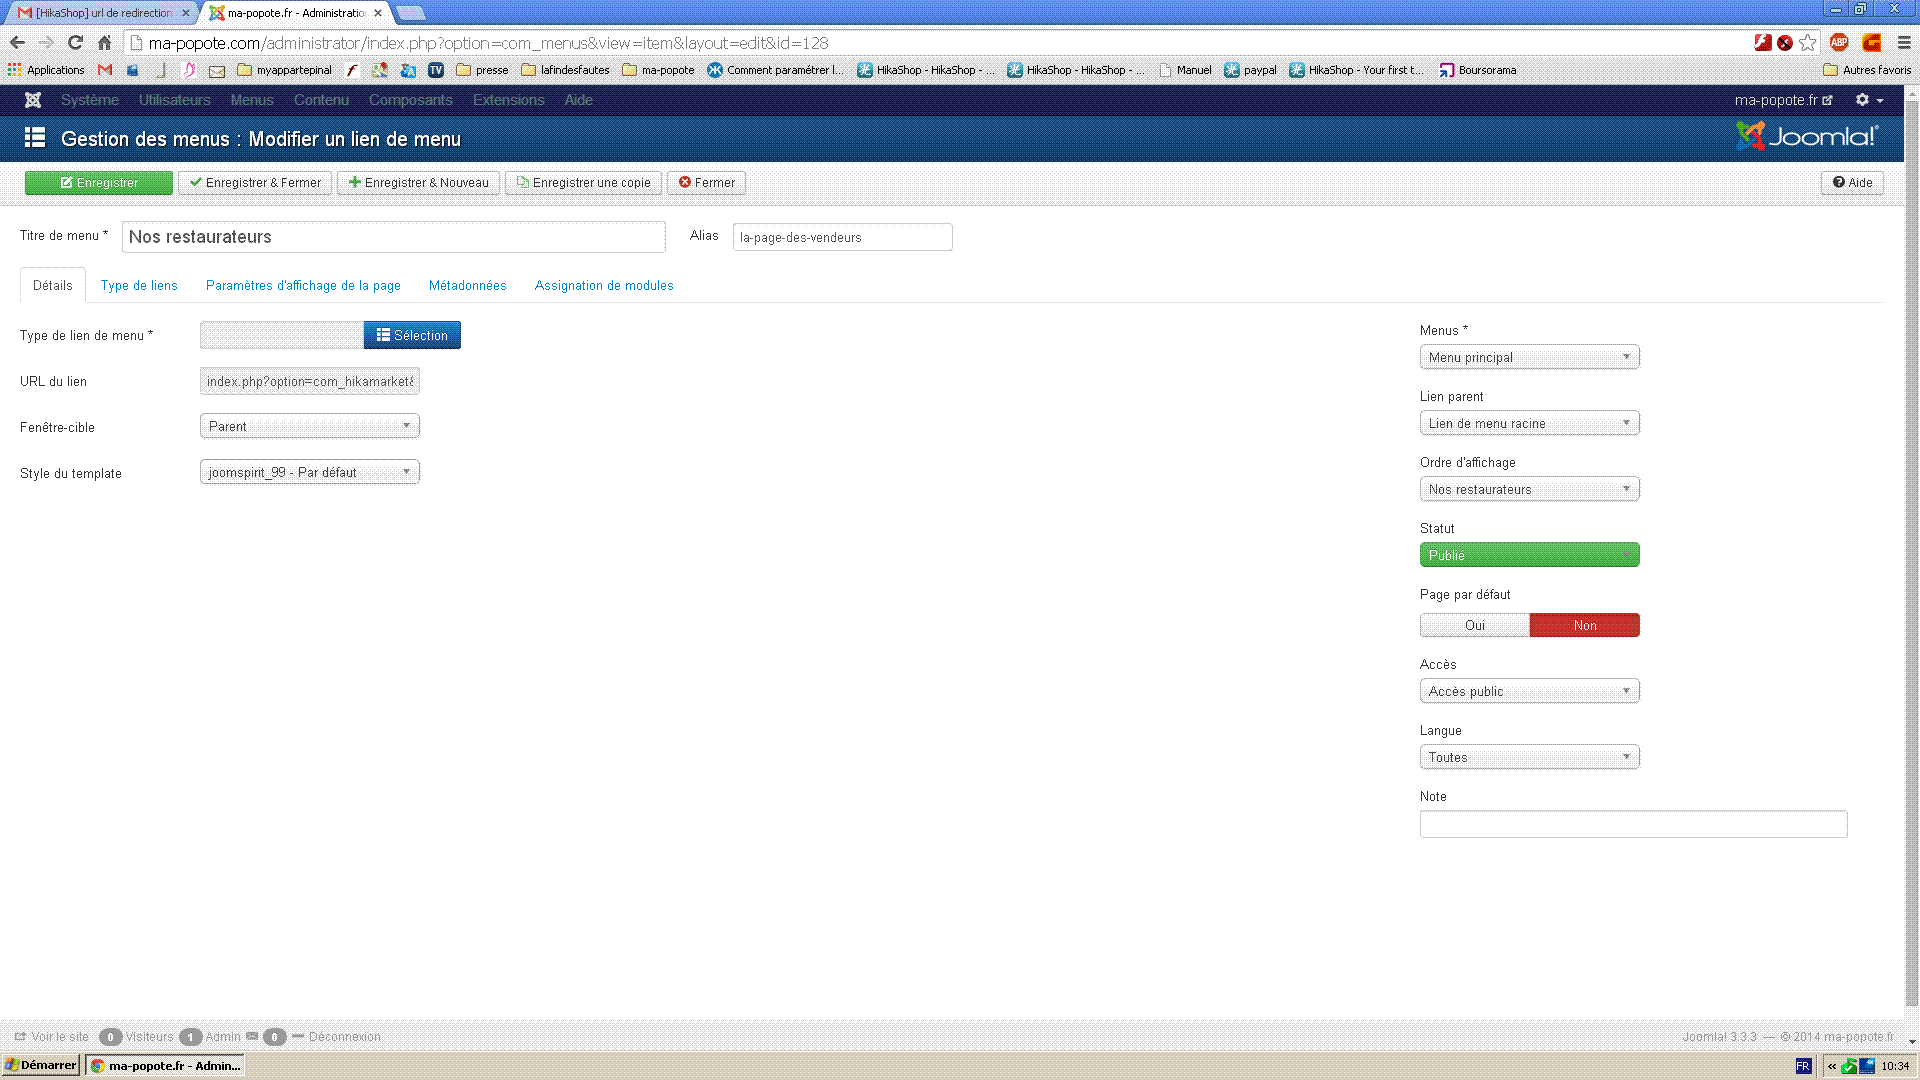Viewport: 1920px width, 1080px height.
Task: Expand the Fenêtre-cible Parent dropdown
Action: (309, 426)
